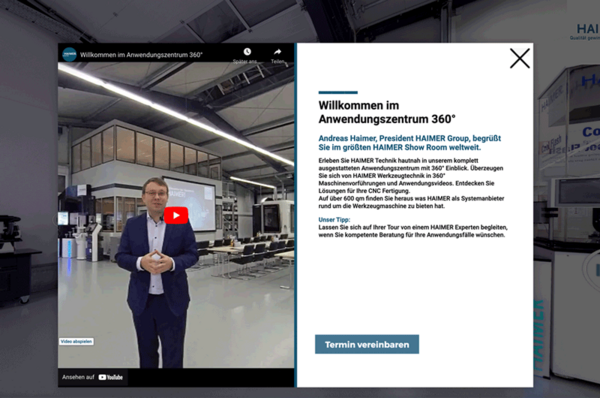The image size is (600, 398).
Task: Close the welcome dialog with the X
Action: tap(520, 58)
